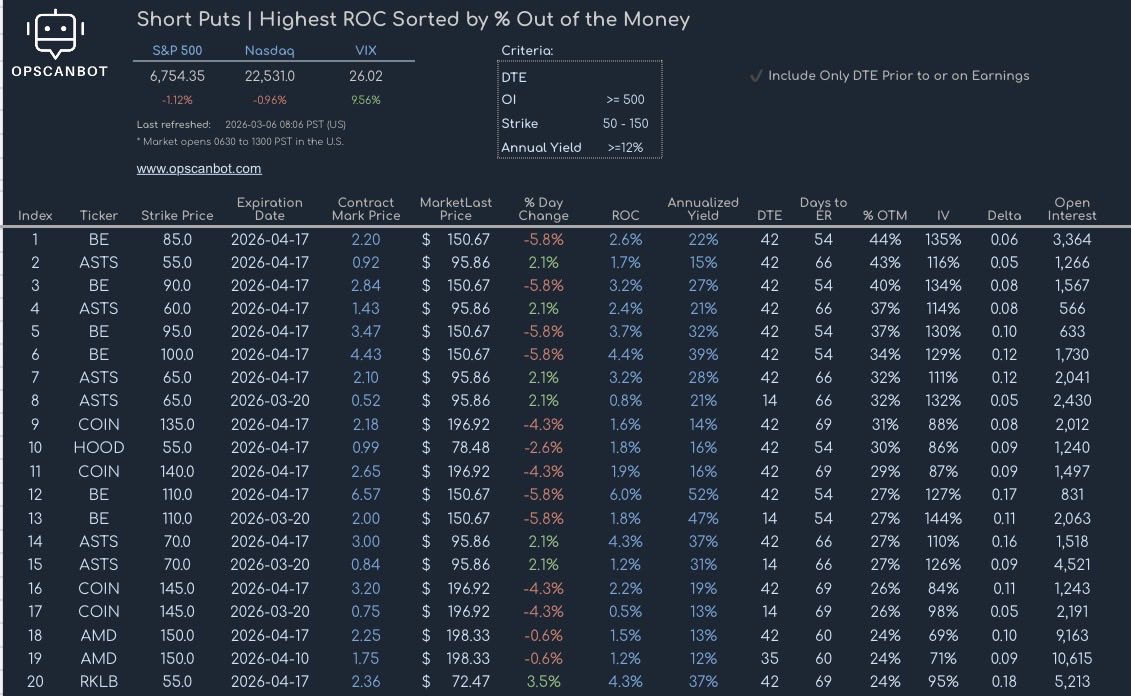The width and height of the screenshot is (1131, 696).
Task: Click contract mark price 3.20 in row 16
Action: pos(366,589)
